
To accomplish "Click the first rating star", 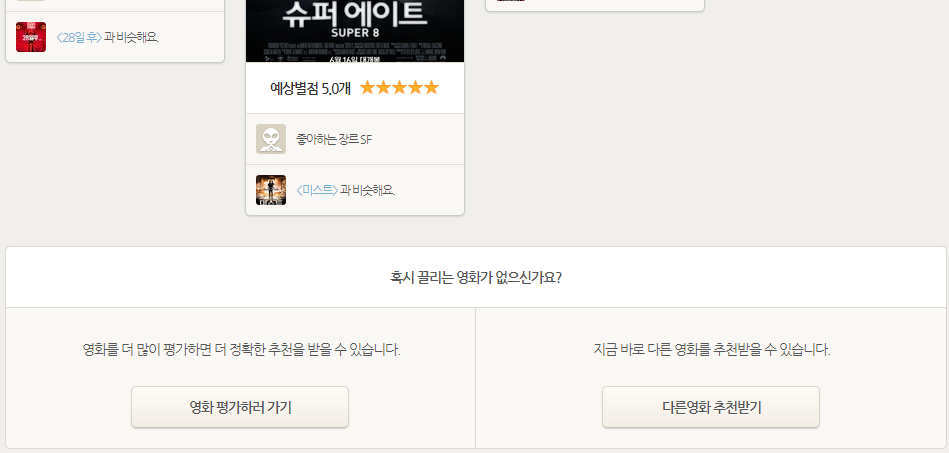I will 368,88.
